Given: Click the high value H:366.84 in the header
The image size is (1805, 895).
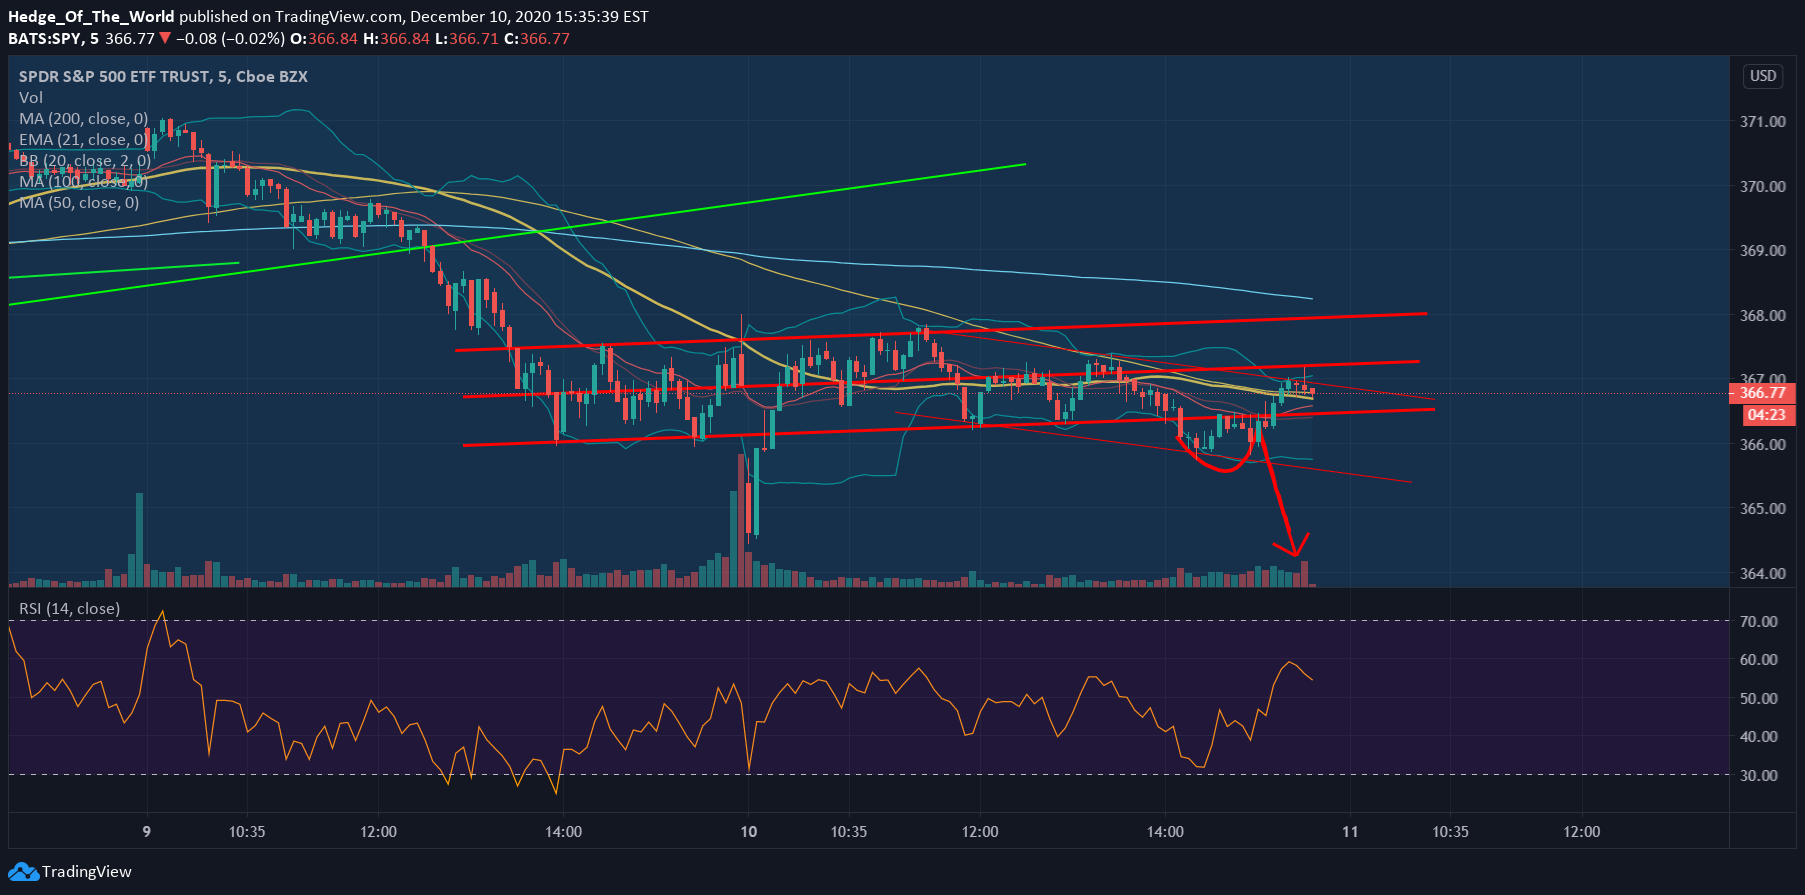Looking at the screenshot, I should coord(396,39).
